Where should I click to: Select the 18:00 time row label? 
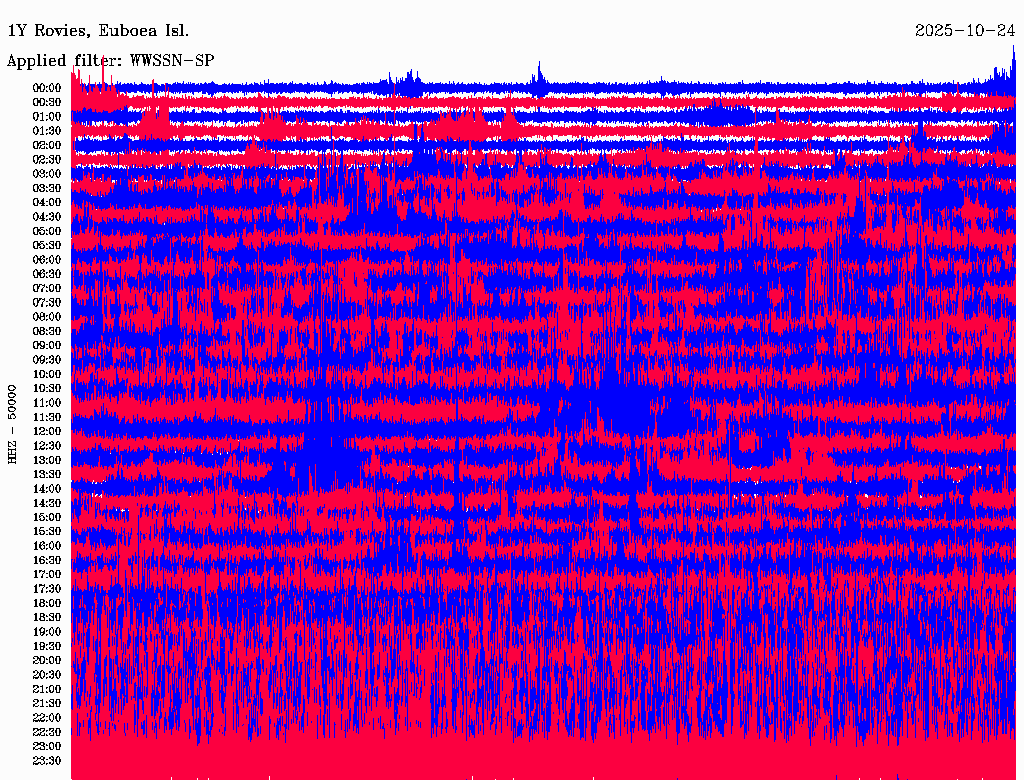tap(47, 604)
